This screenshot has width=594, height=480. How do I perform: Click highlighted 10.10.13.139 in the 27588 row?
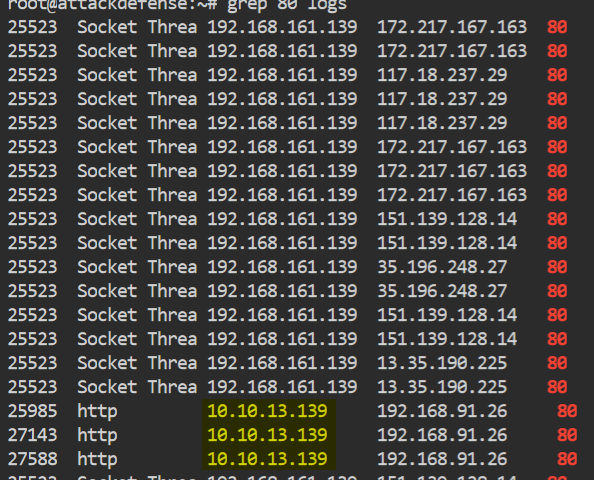[x=267, y=459]
